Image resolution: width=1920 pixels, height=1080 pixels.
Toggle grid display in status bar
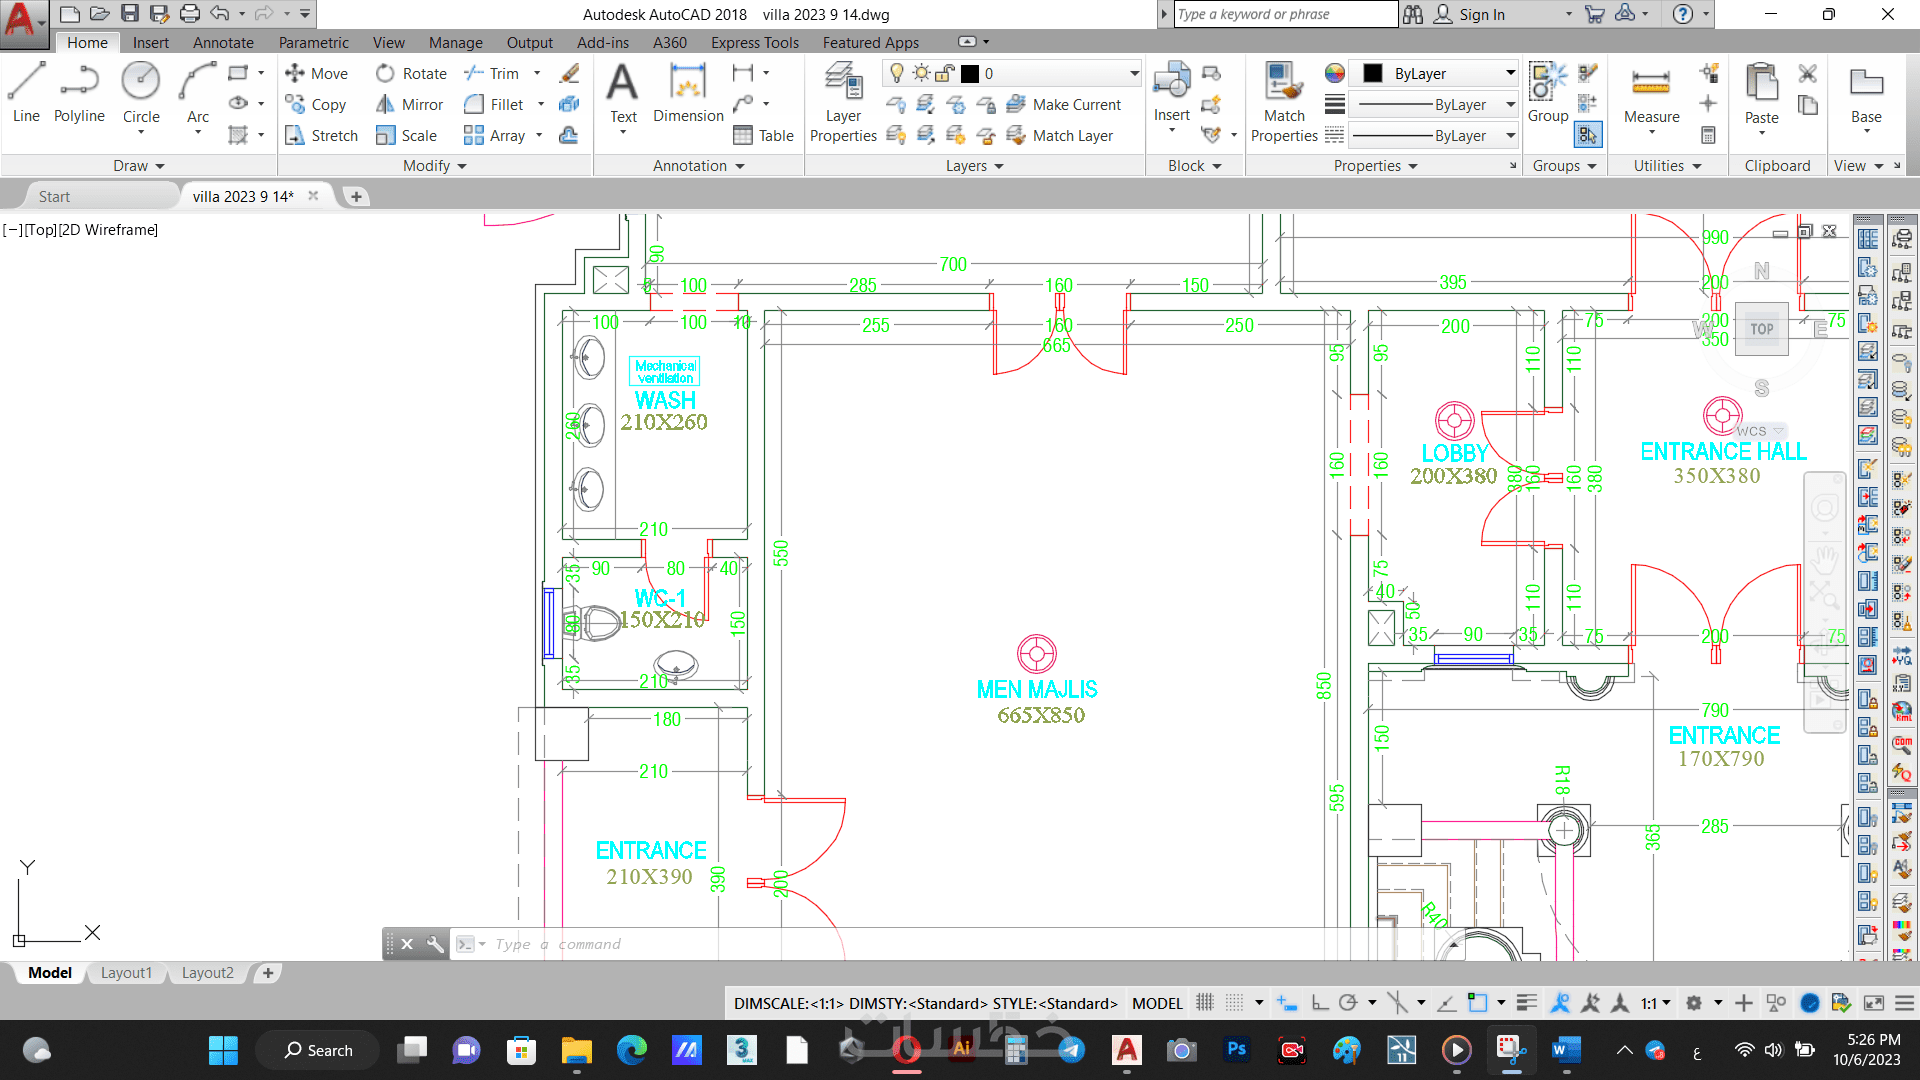1205,1003
